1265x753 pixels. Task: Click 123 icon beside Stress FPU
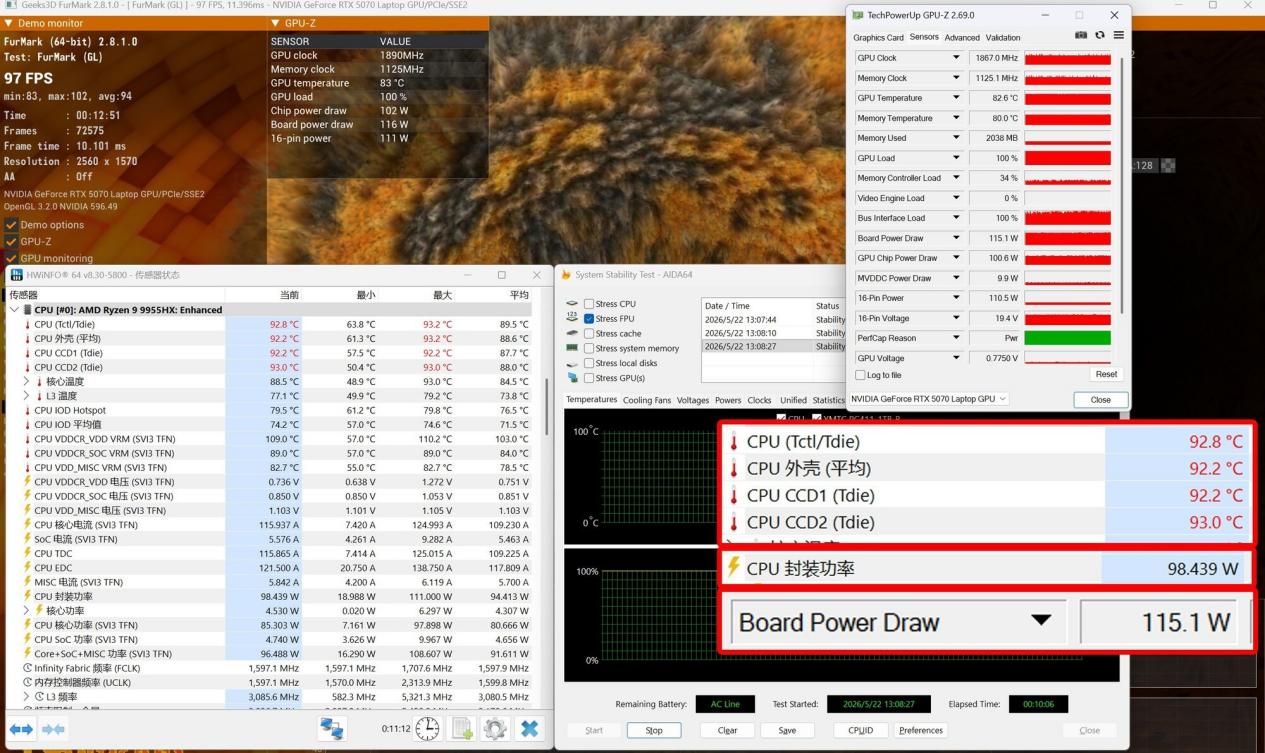[x=572, y=319]
